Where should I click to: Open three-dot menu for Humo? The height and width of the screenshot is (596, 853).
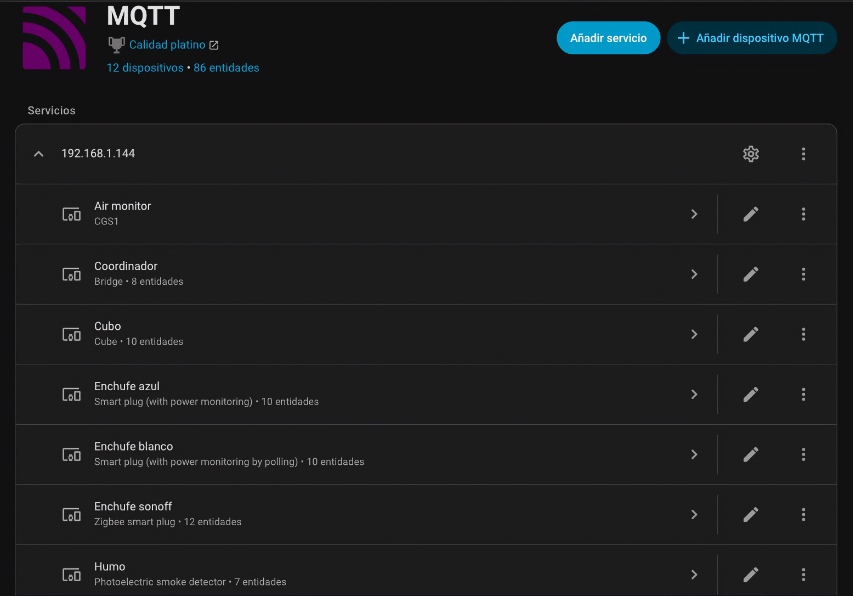[803, 575]
